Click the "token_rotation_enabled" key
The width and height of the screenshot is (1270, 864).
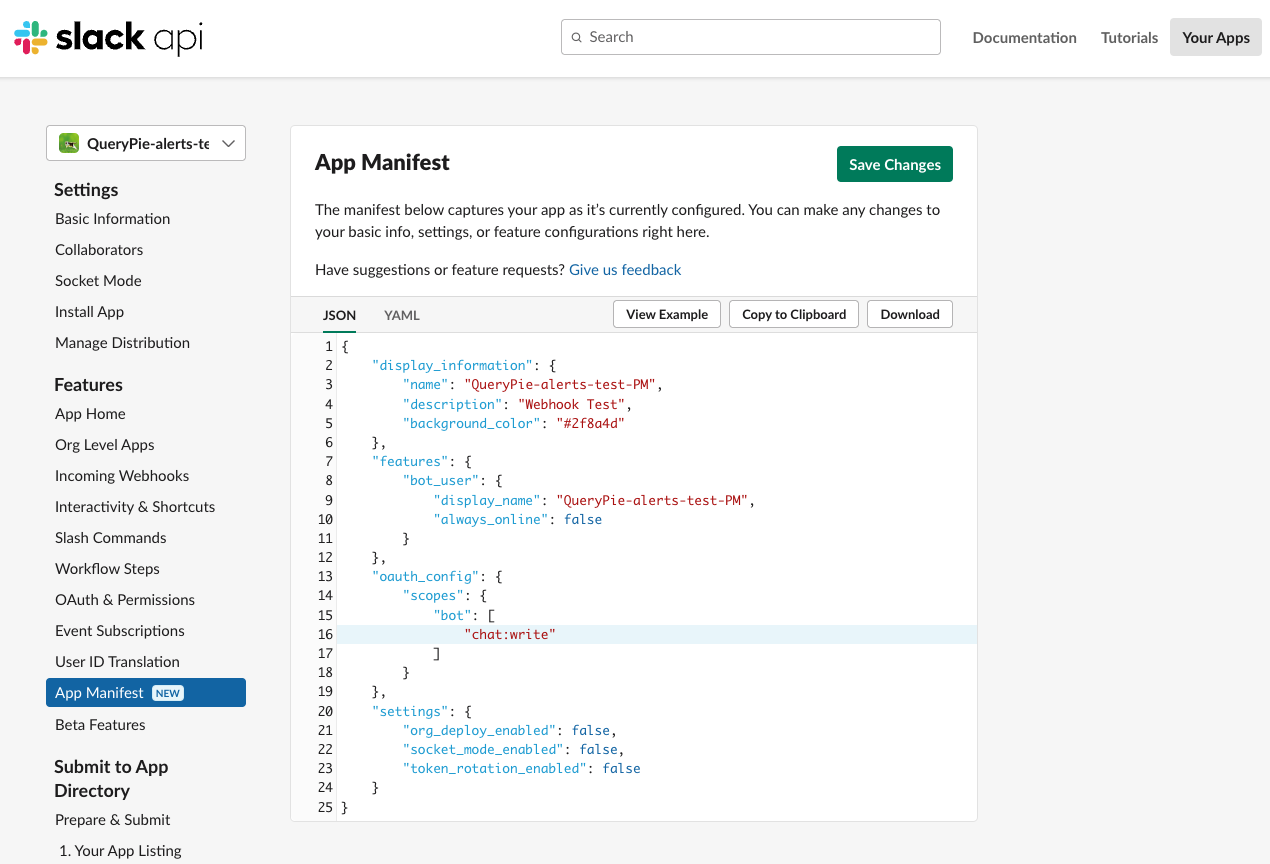click(x=495, y=769)
